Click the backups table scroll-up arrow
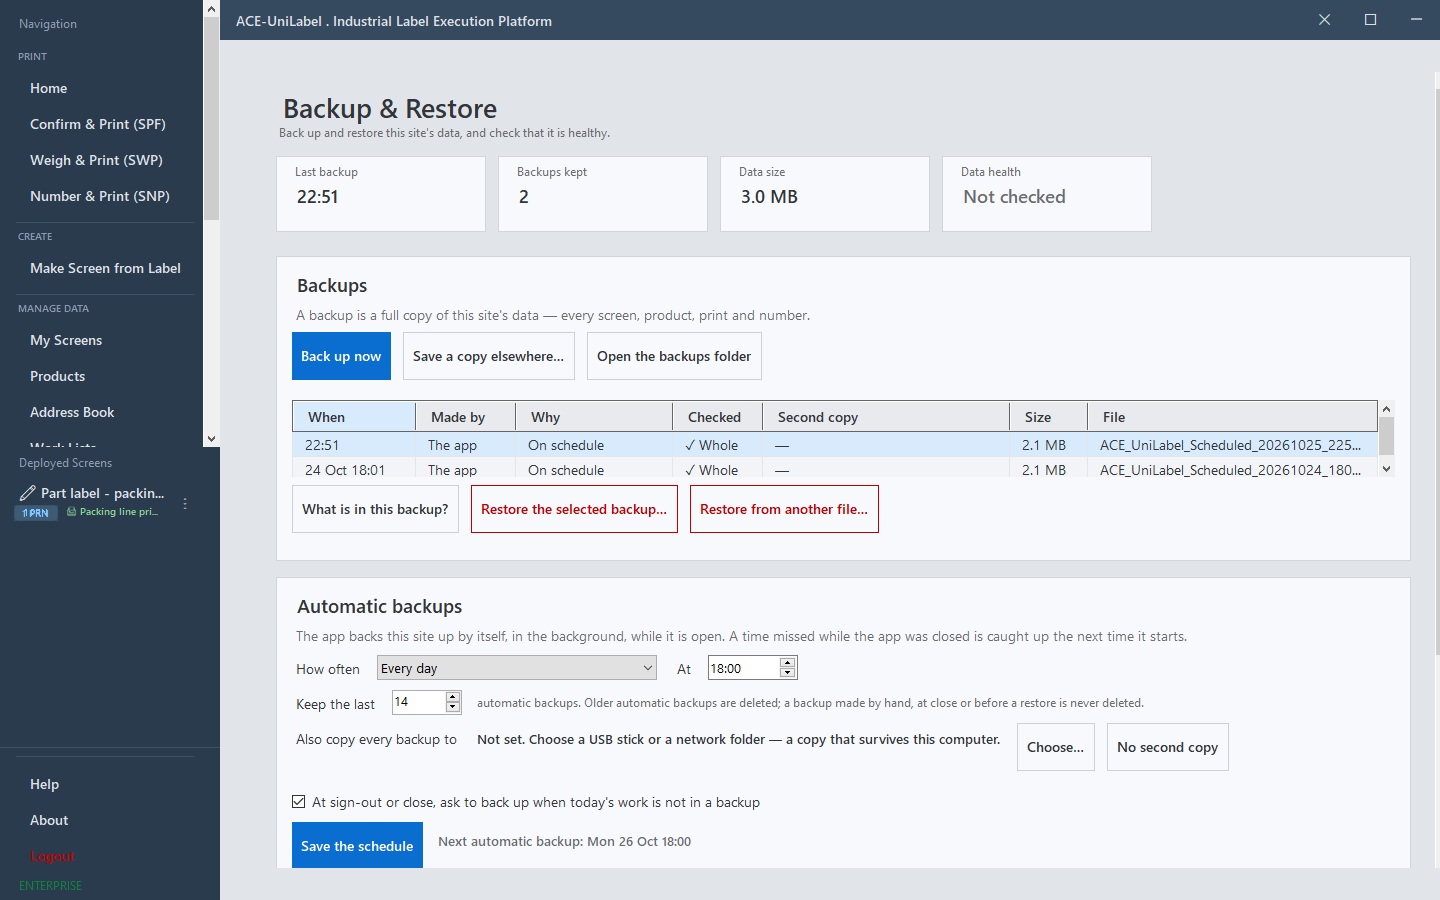1440x900 pixels. pos(1386,409)
